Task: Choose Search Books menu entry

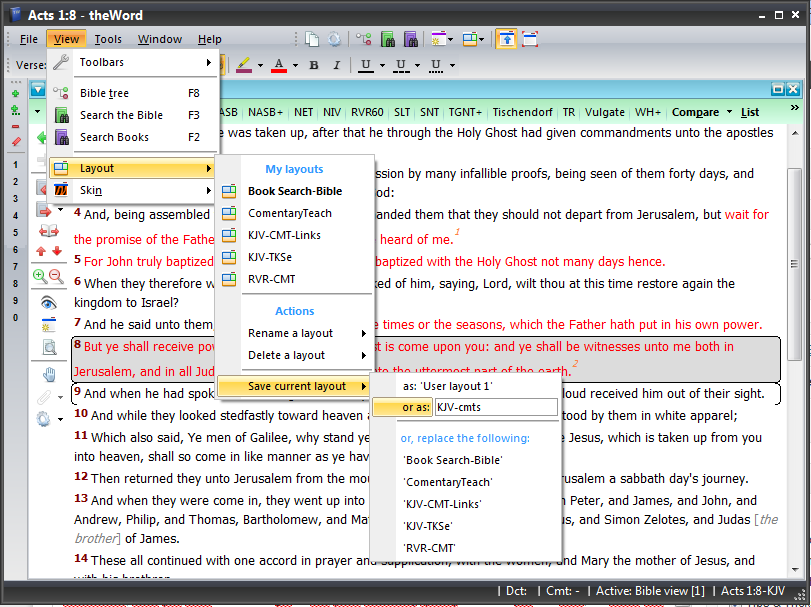Action: 133,137
